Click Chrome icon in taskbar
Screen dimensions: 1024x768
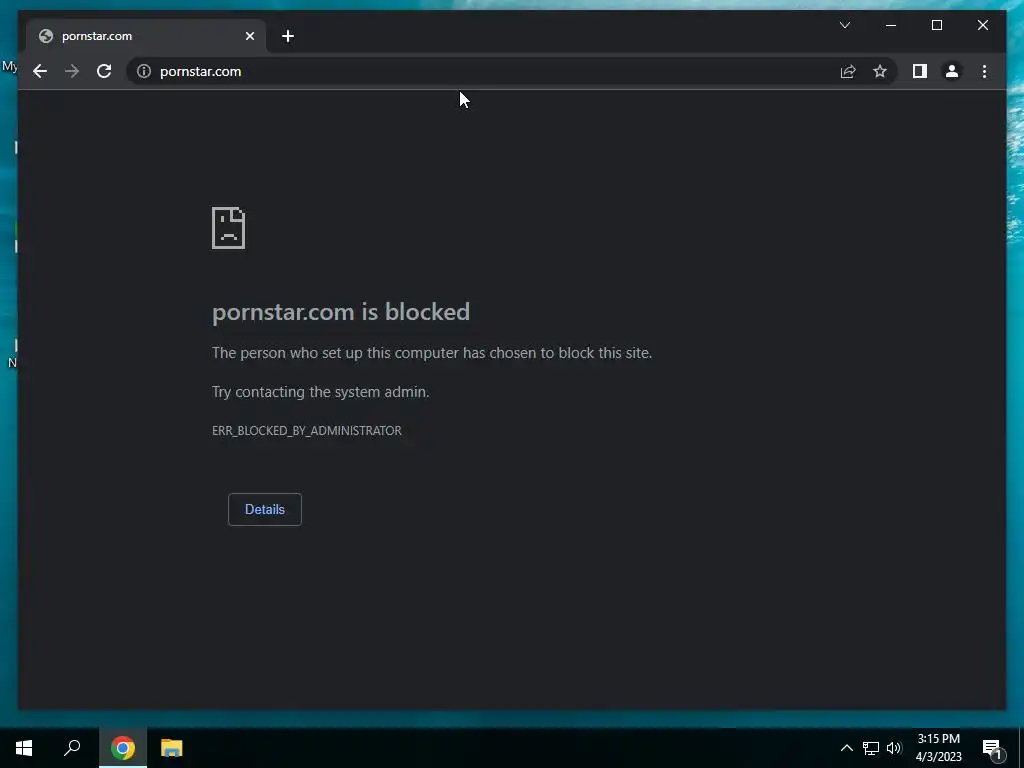[x=123, y=748]
